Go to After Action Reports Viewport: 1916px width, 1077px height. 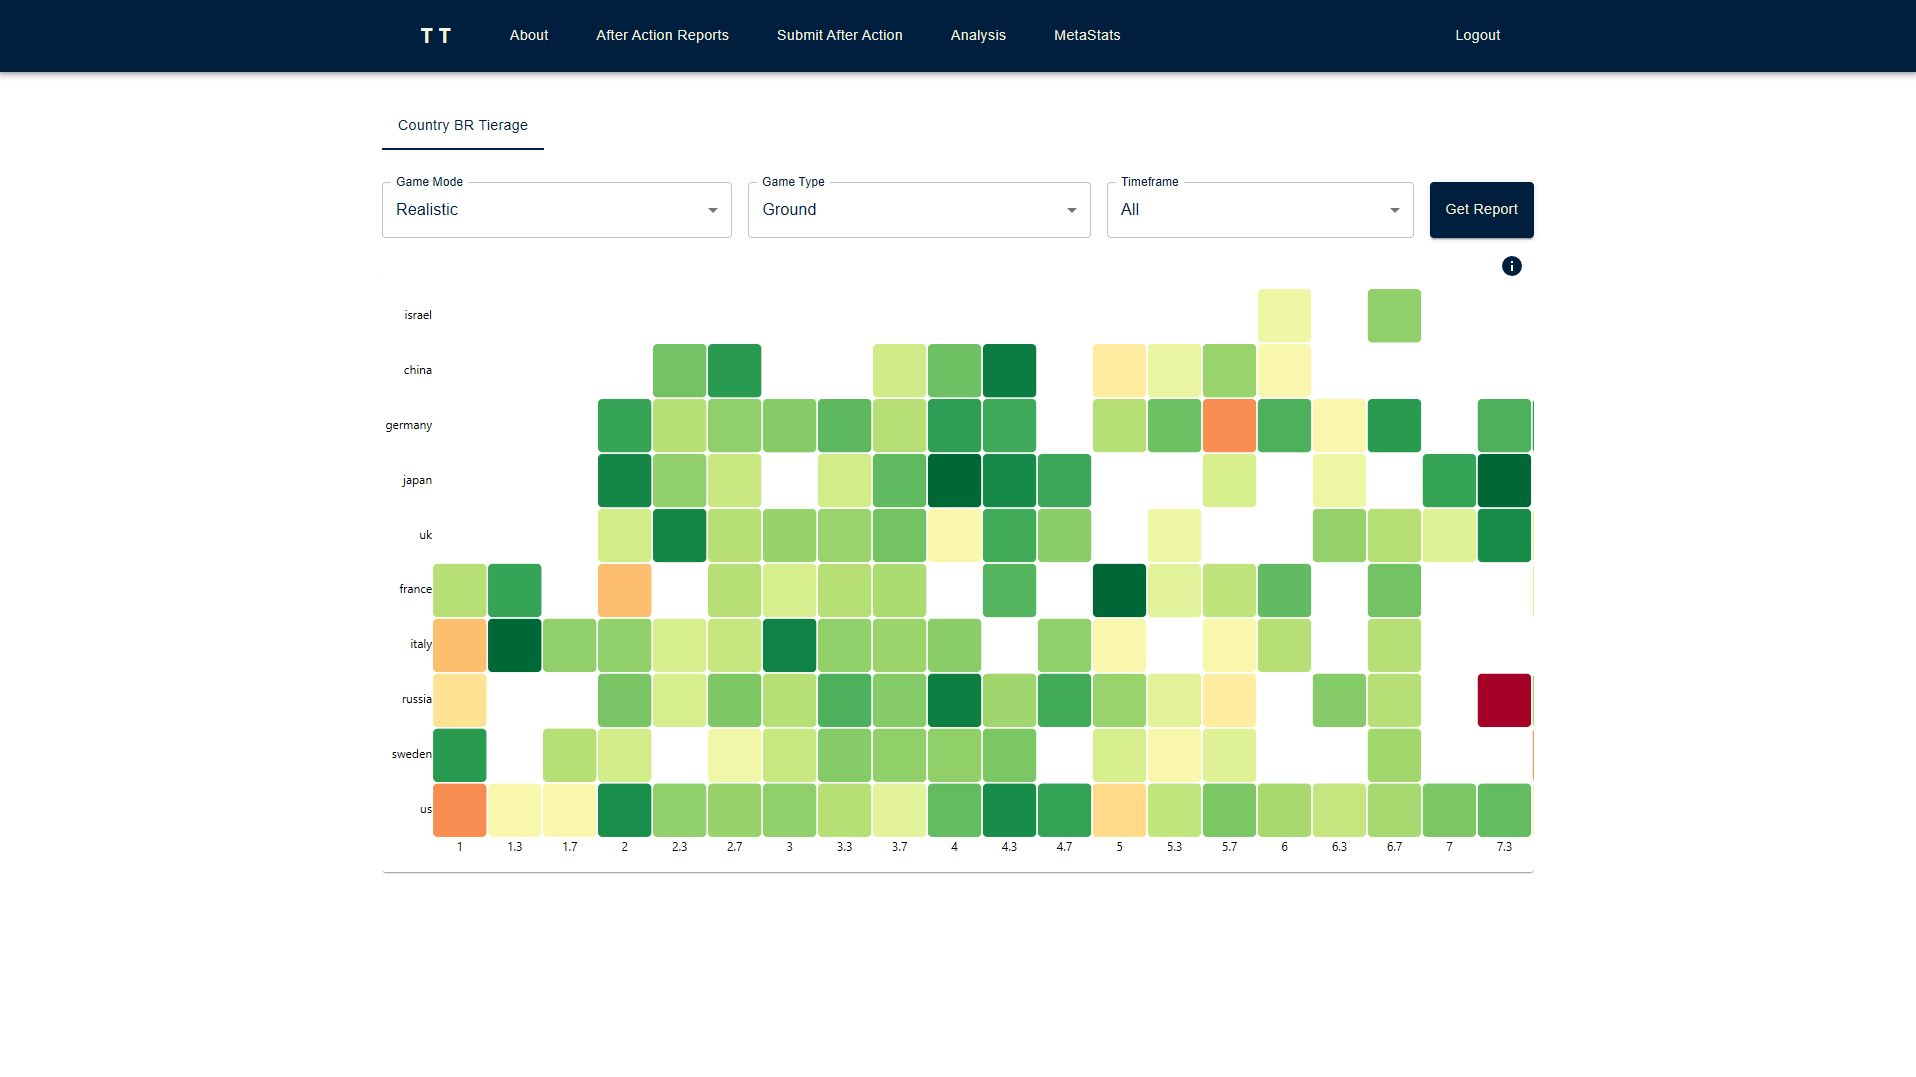(662, 35)
